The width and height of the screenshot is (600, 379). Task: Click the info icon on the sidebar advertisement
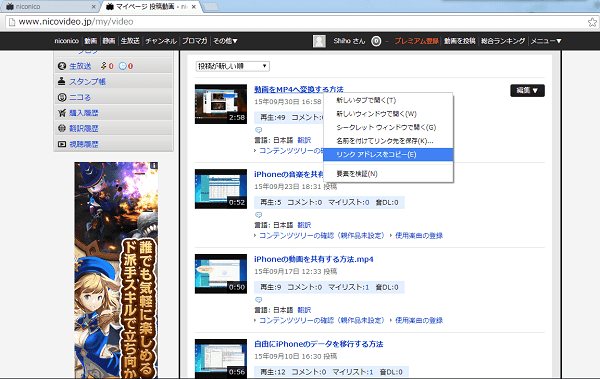pyautogui.click(x=154, y=165)
